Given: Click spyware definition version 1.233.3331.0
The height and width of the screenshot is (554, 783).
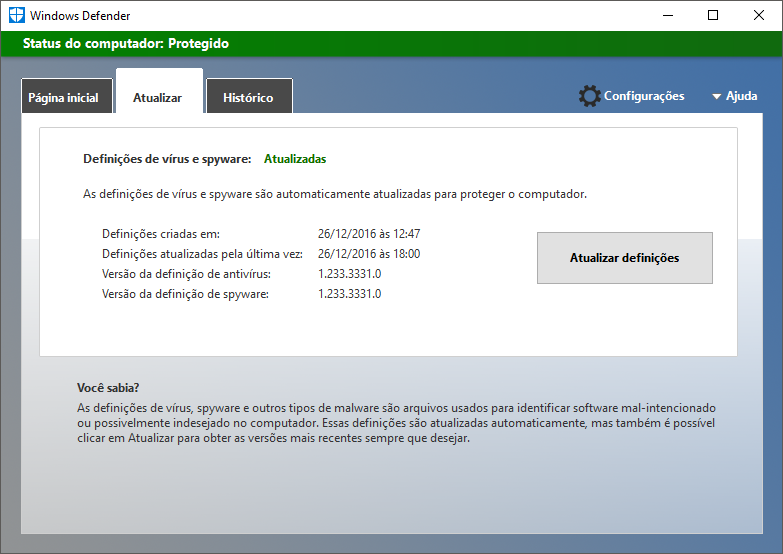Looking at the screenshot, I should point(350,294).
